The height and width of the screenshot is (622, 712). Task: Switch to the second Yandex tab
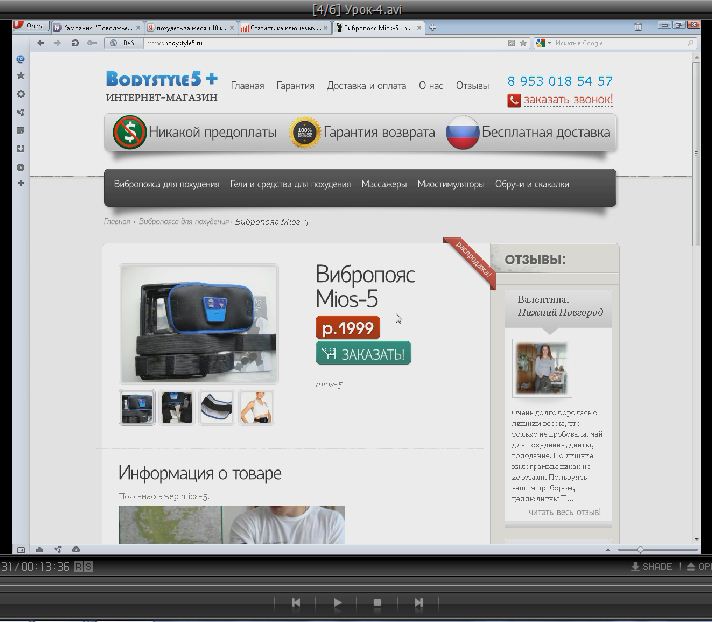coord(190,28)
